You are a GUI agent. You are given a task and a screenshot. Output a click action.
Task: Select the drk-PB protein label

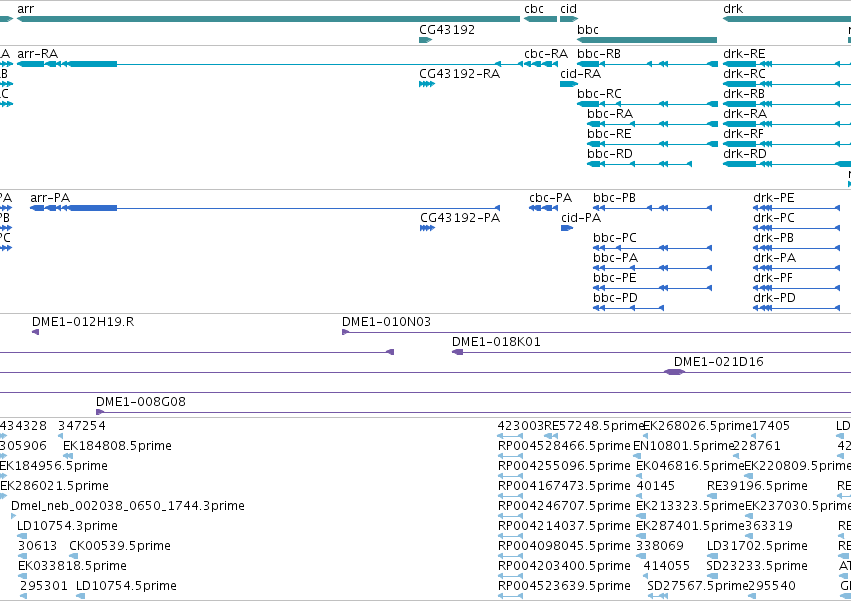(774, 238)
